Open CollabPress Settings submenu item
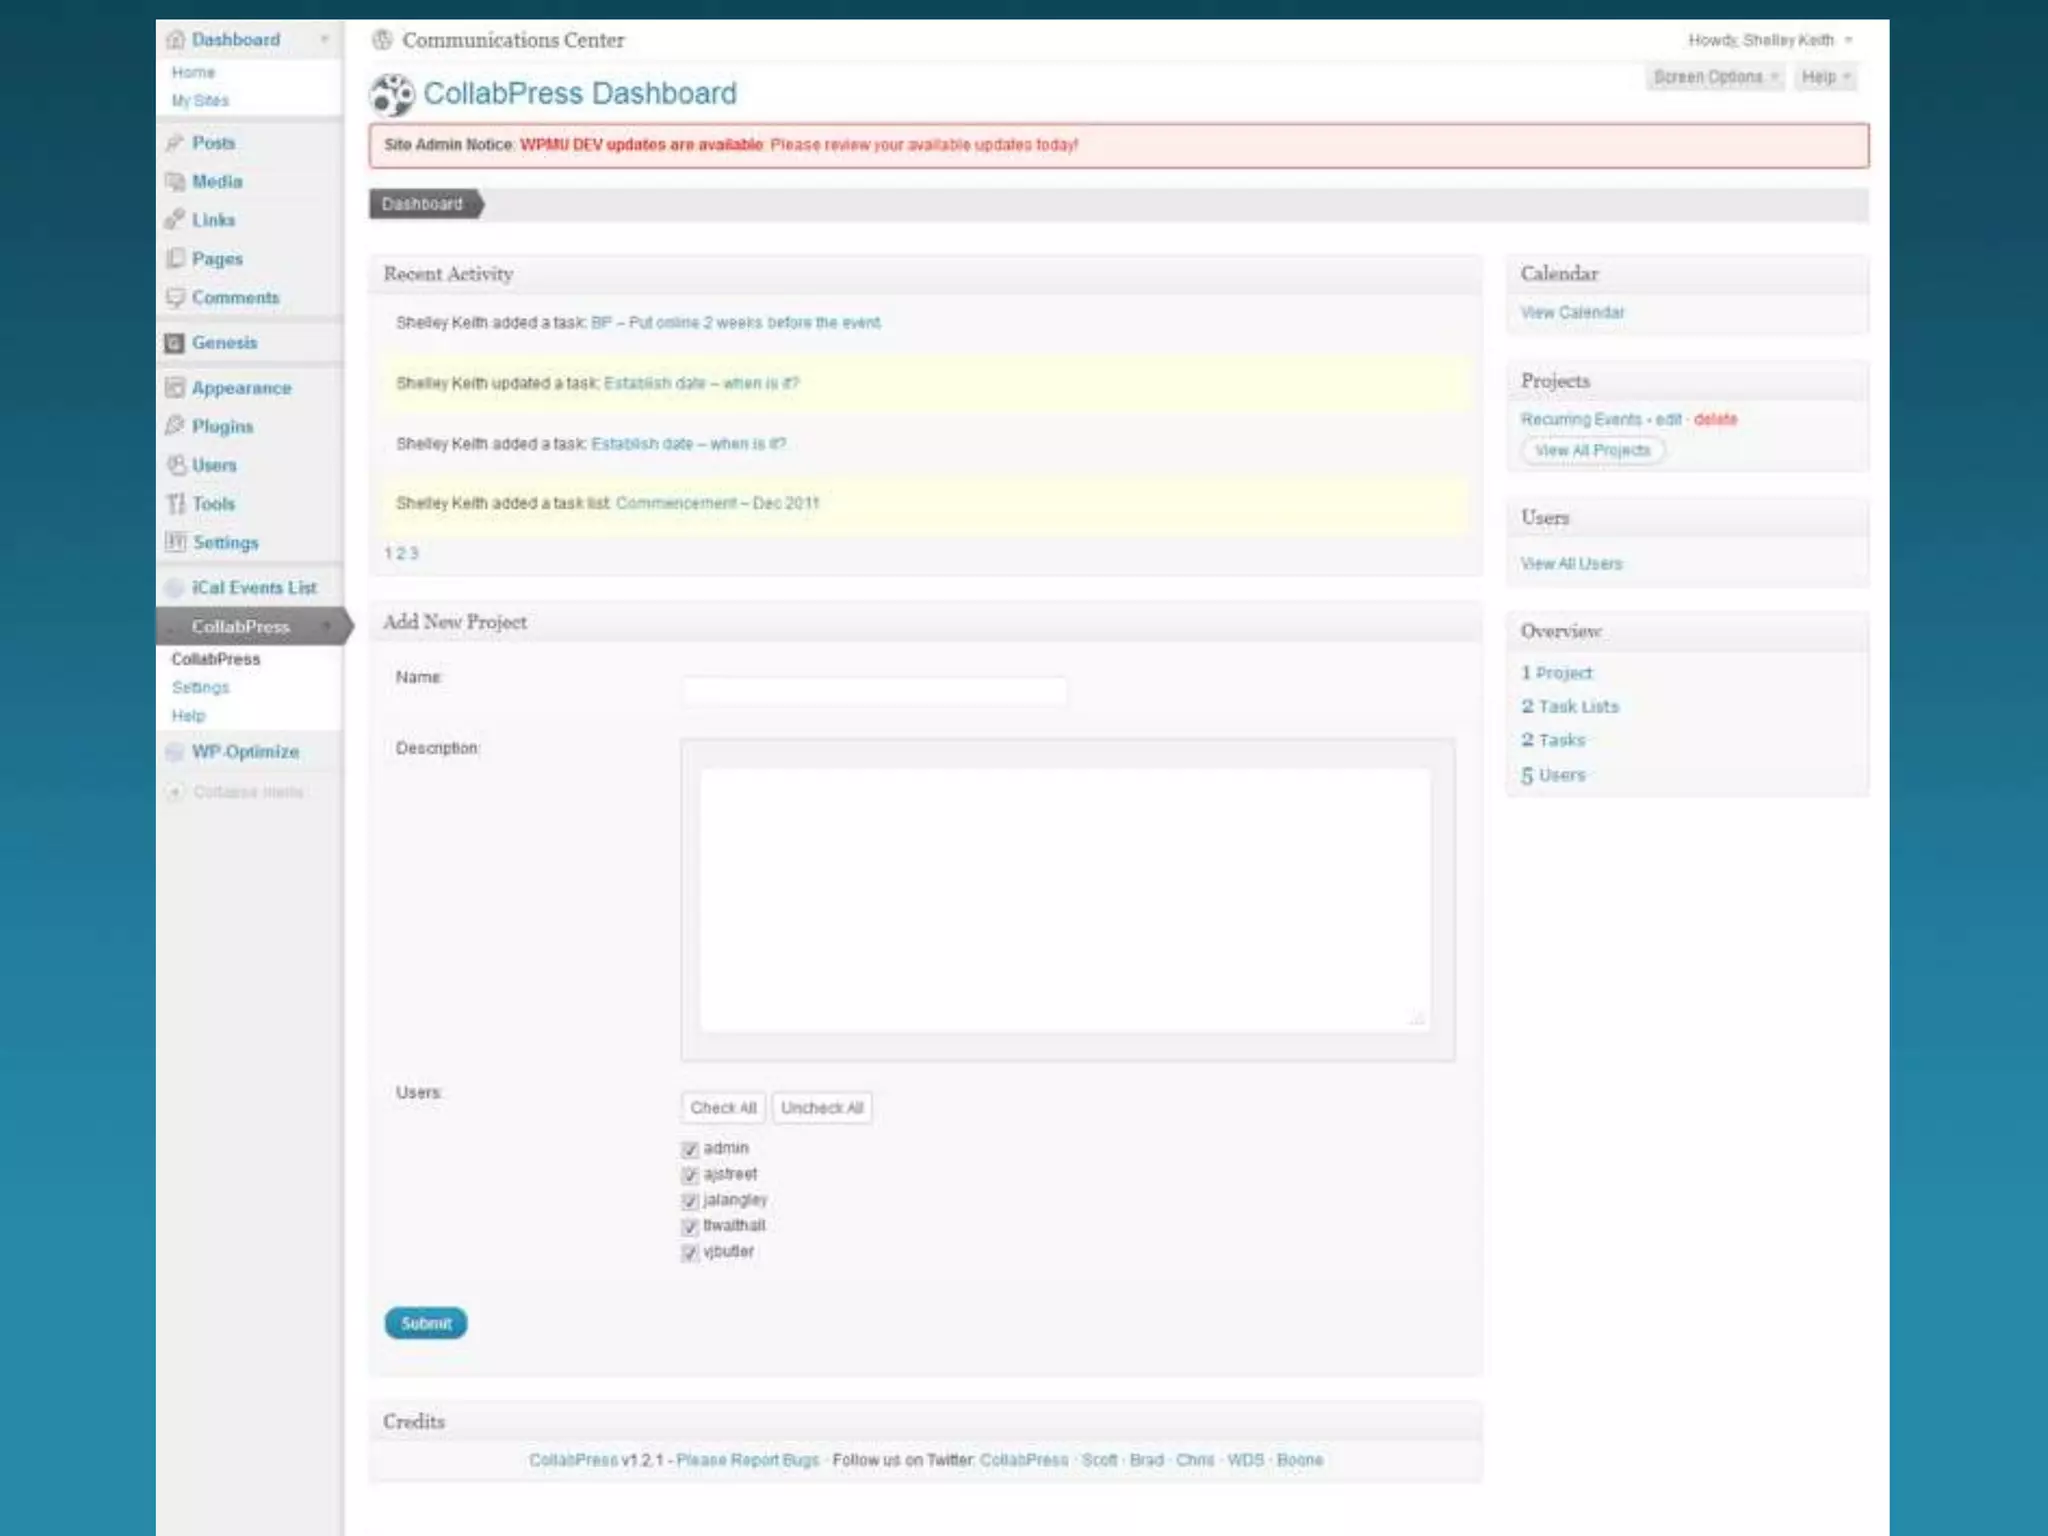 tap(200, 687)
